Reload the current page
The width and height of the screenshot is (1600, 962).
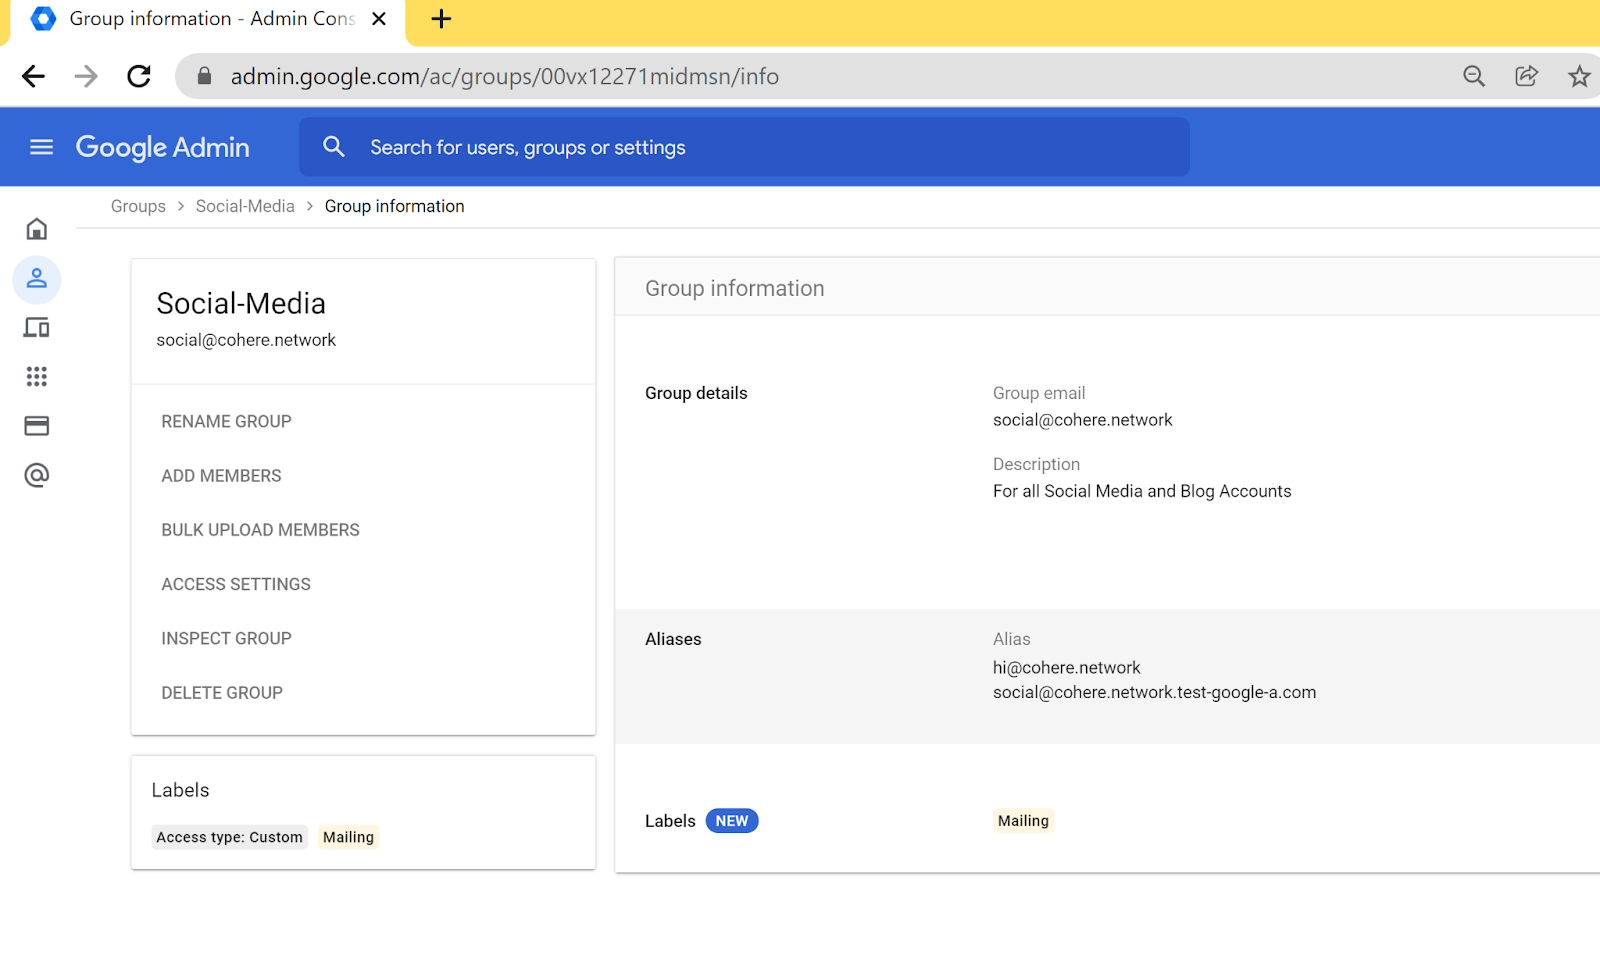(x=139, y=76)
